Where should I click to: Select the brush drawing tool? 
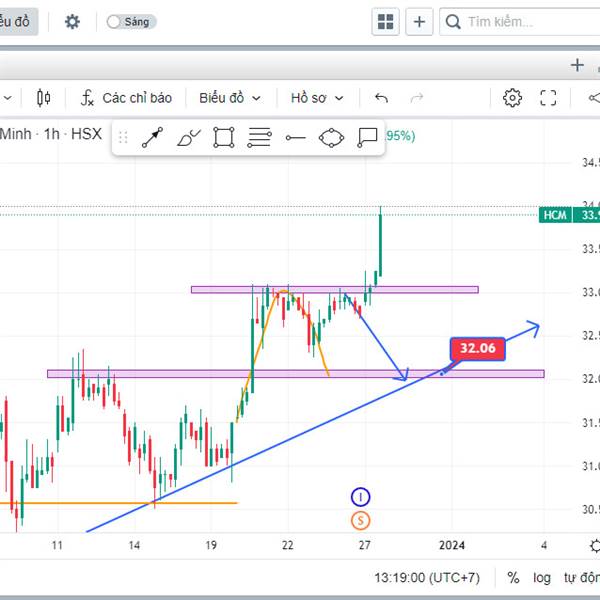(188, 137)
